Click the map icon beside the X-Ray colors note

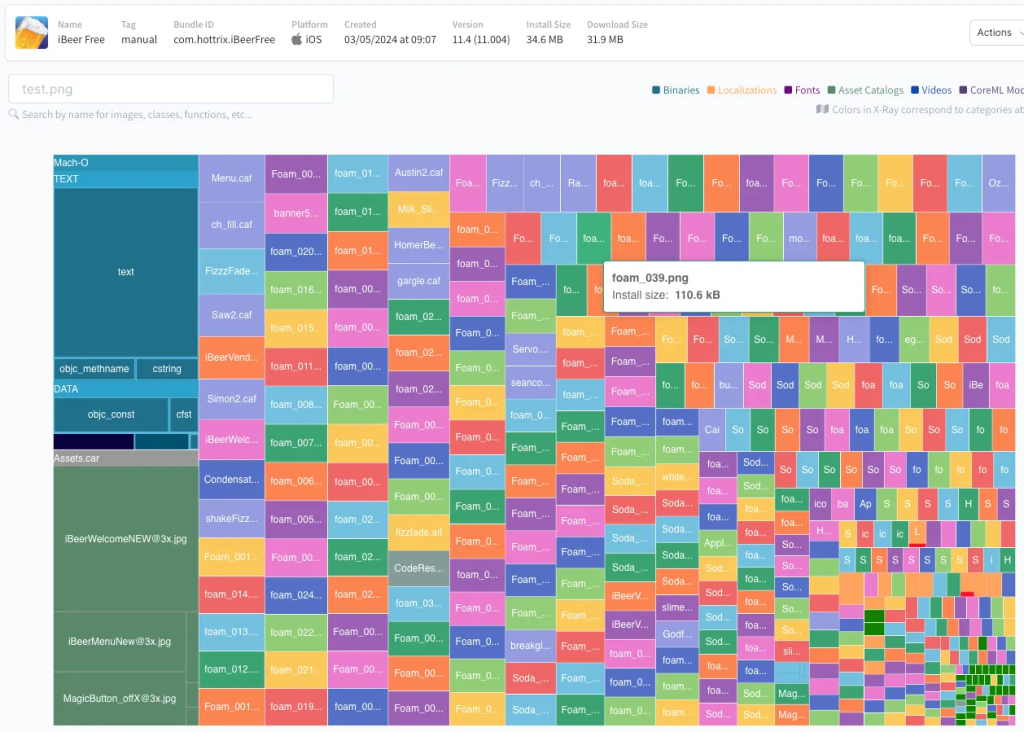click(x=822, y=110)
